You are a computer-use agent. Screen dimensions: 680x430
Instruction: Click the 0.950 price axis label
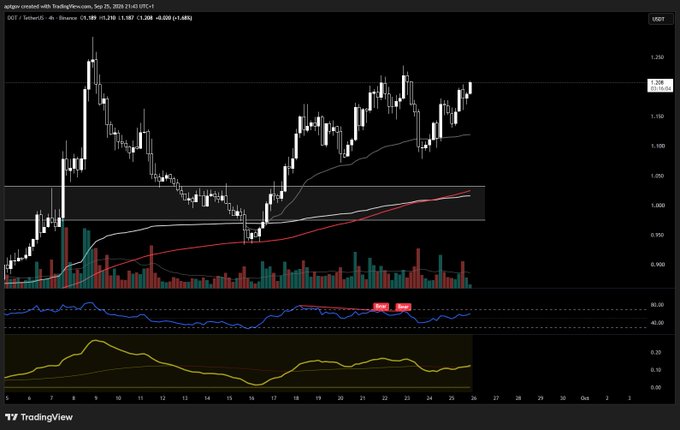coord(657,235)
